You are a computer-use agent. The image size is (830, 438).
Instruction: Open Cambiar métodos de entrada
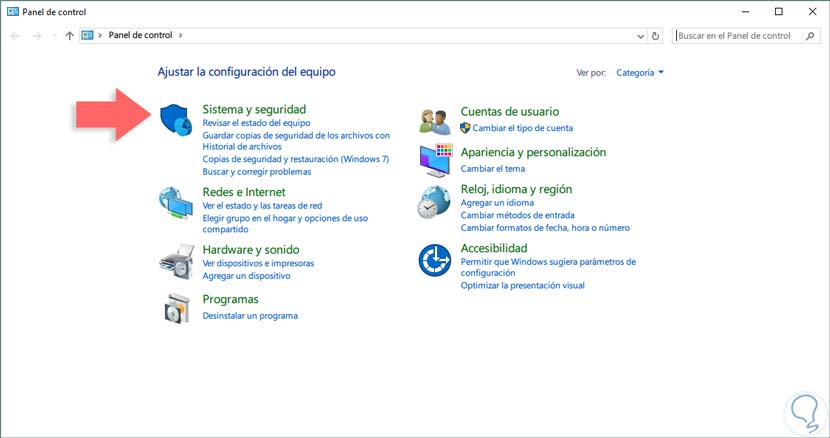tap(517, 215)
